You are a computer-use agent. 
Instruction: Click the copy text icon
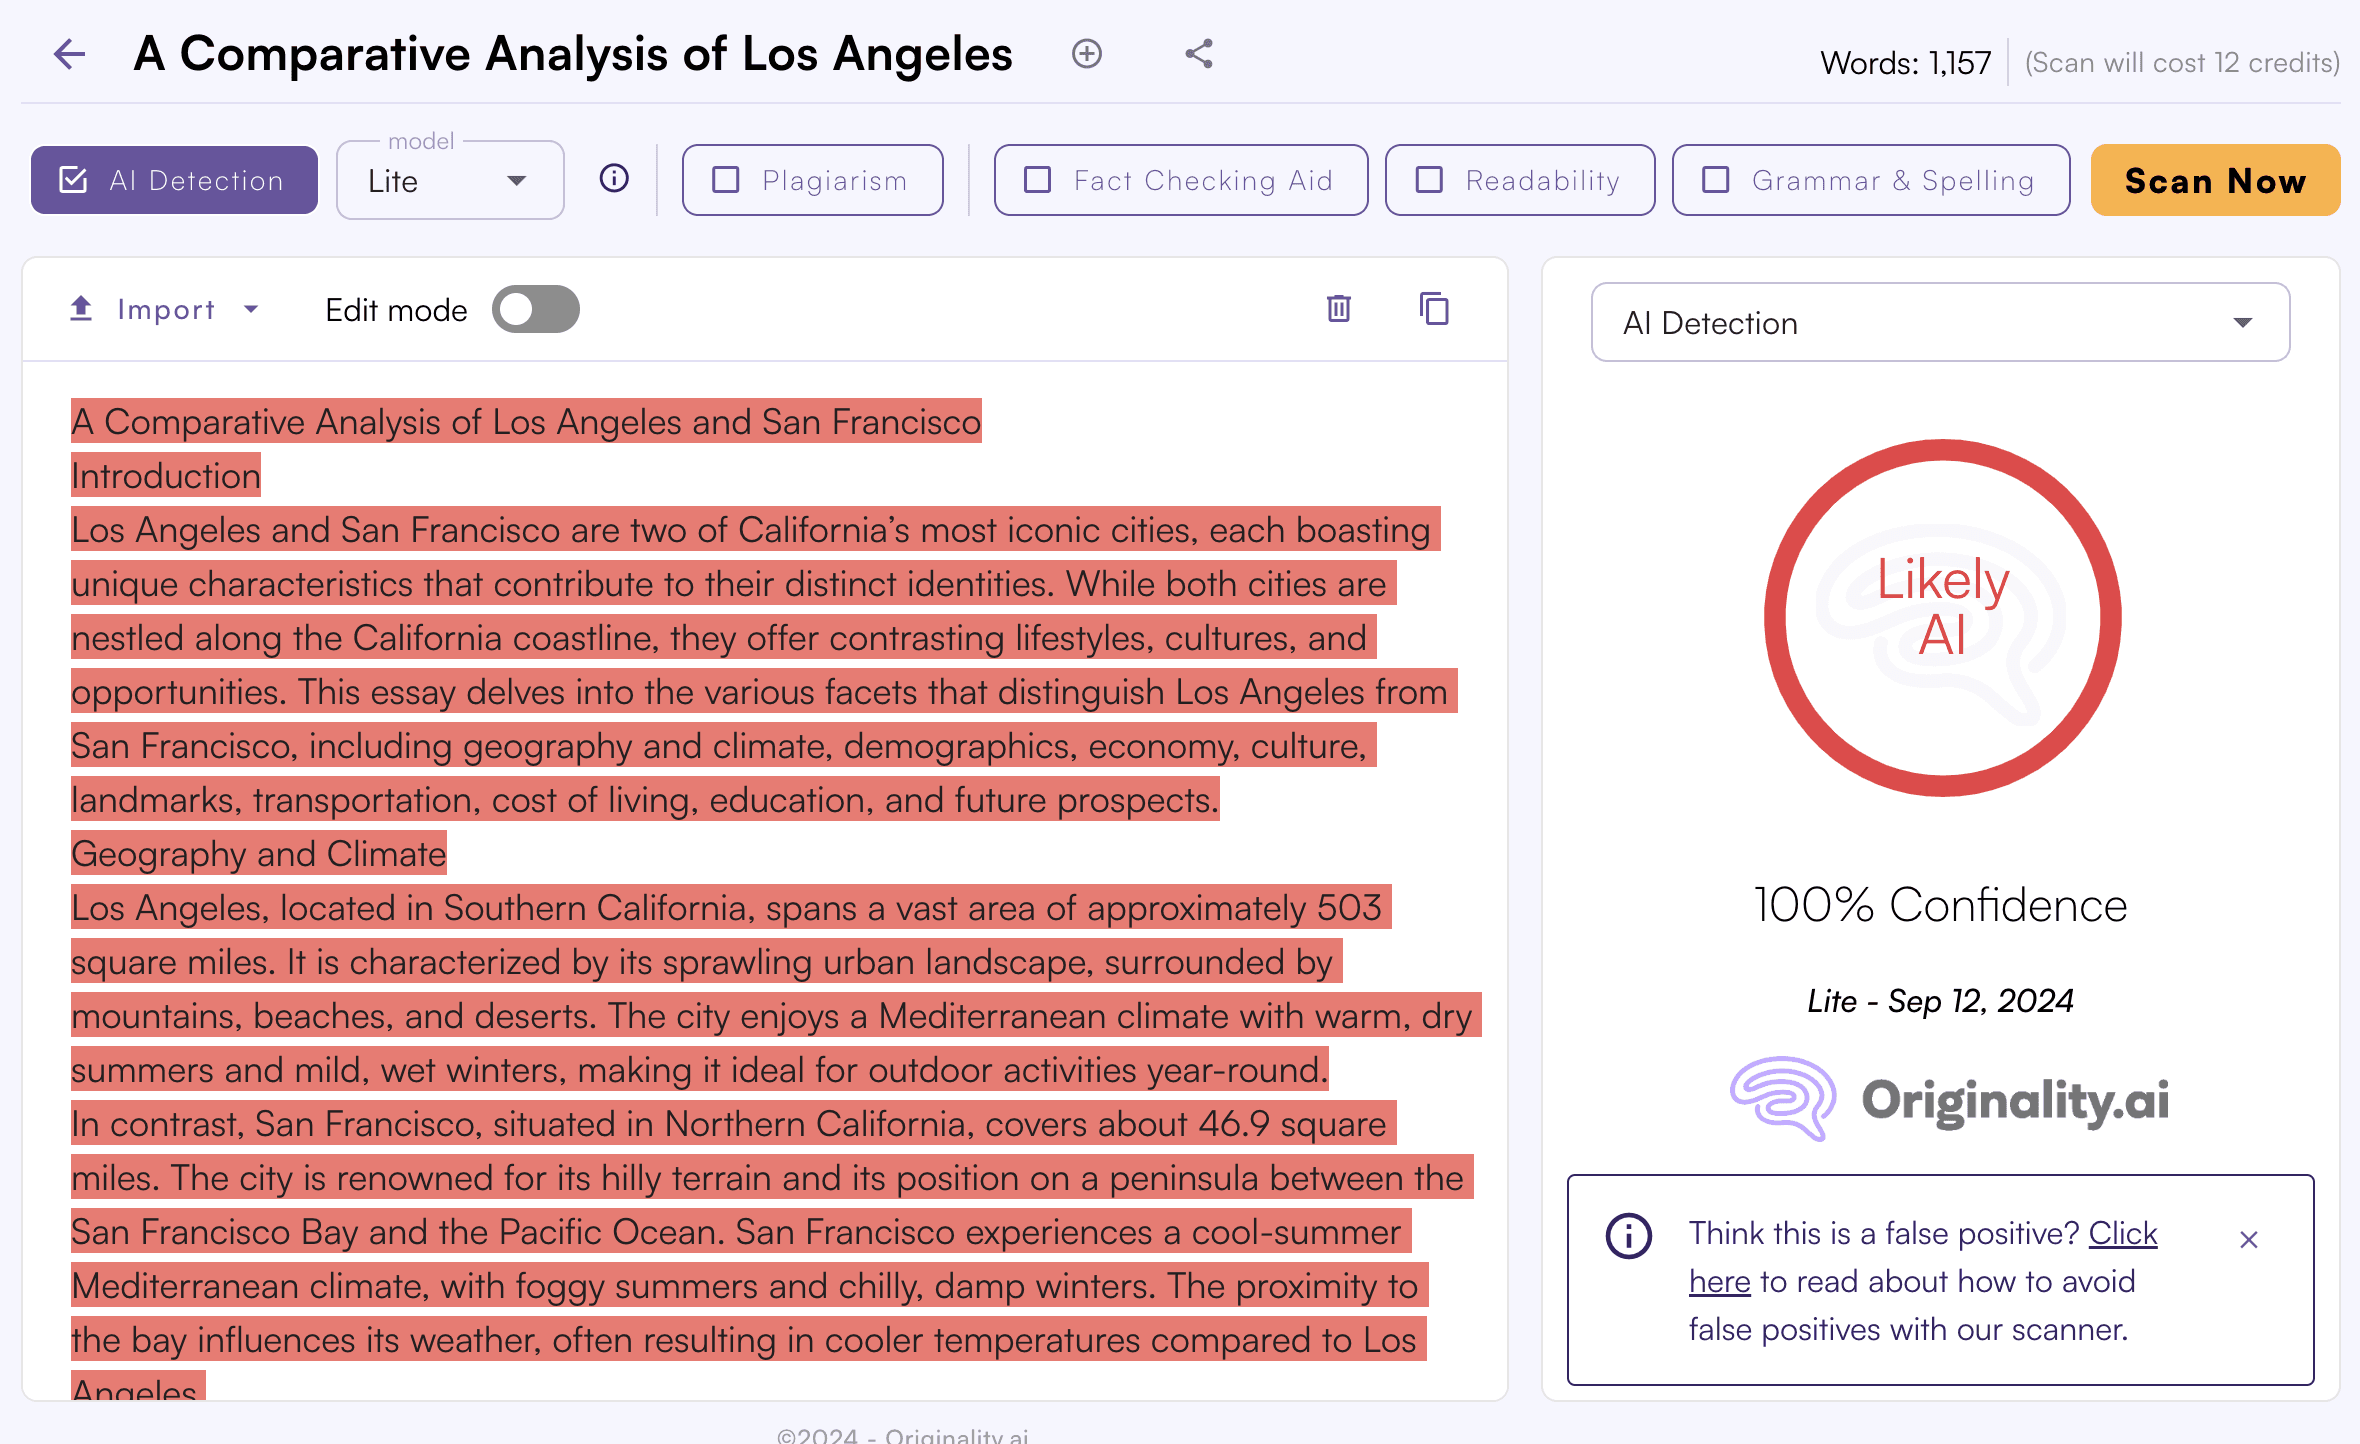click(1434, 309)
